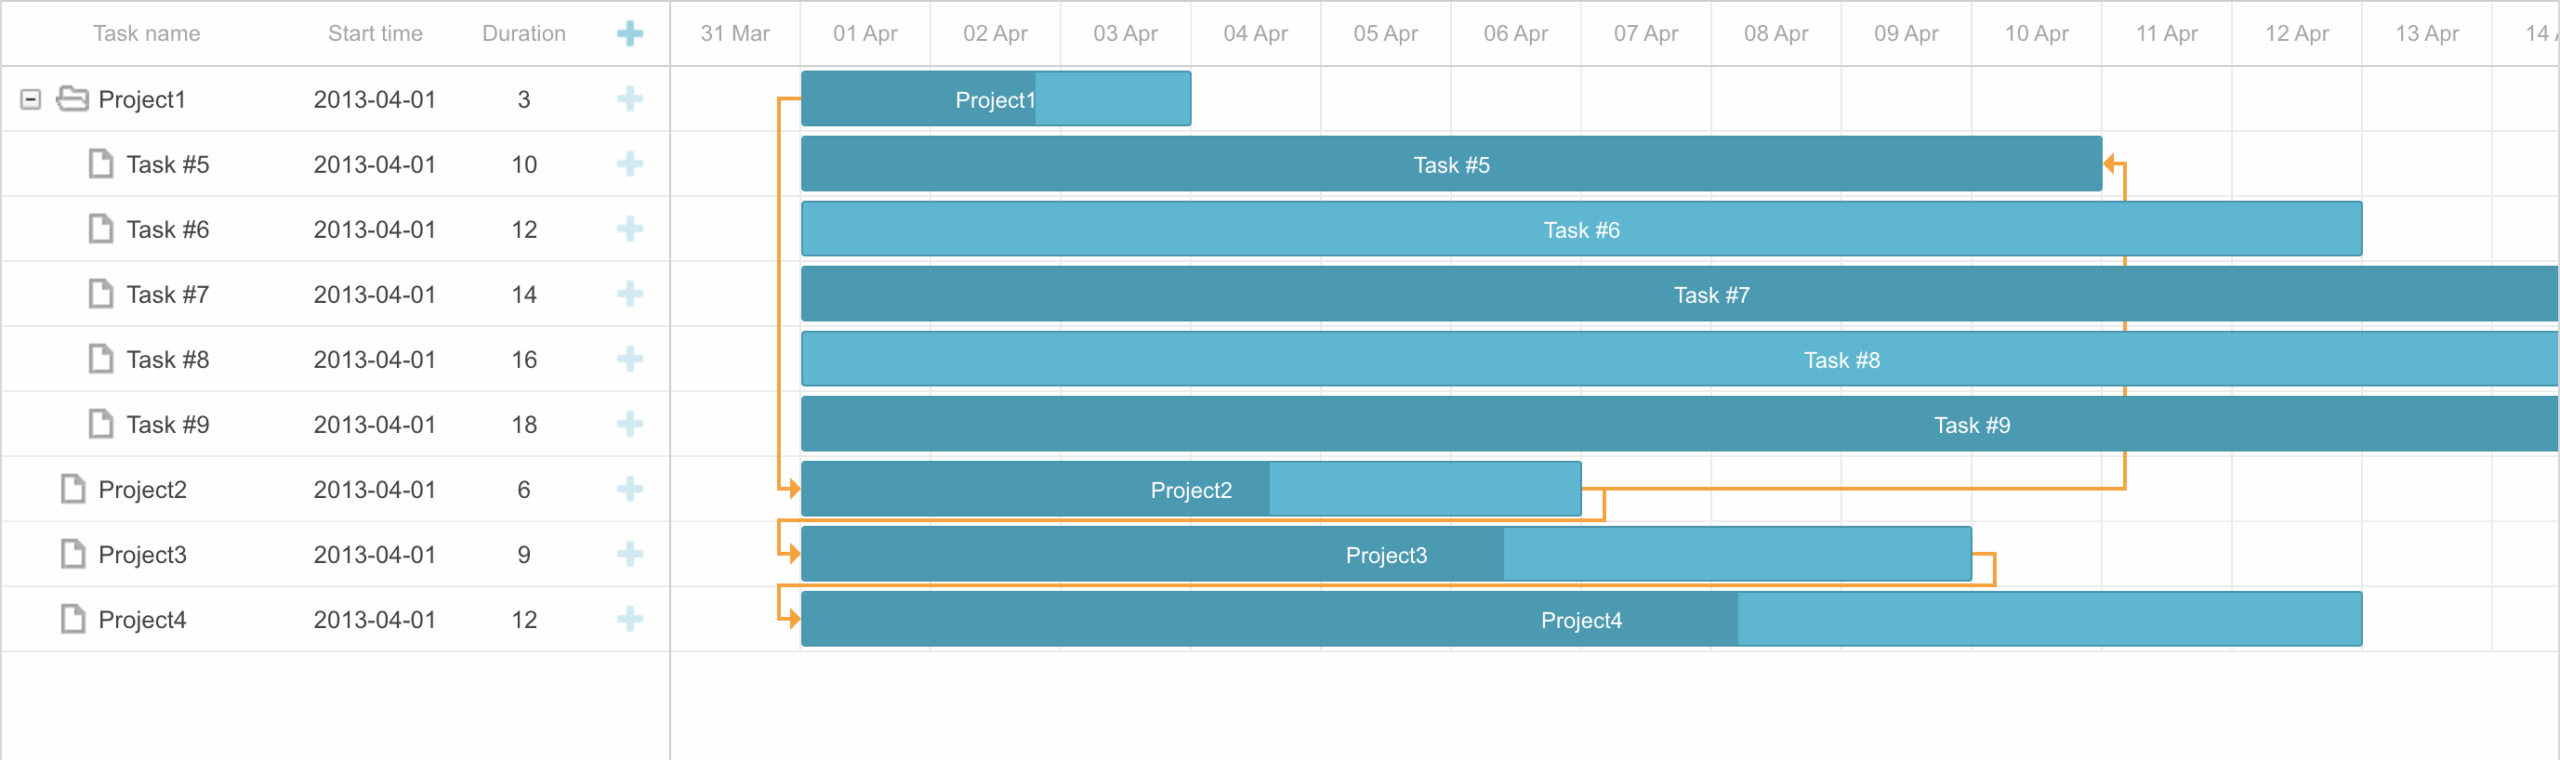Click the document icon beside Task #7
This screenshot has width=2560, height=760.
100,294
